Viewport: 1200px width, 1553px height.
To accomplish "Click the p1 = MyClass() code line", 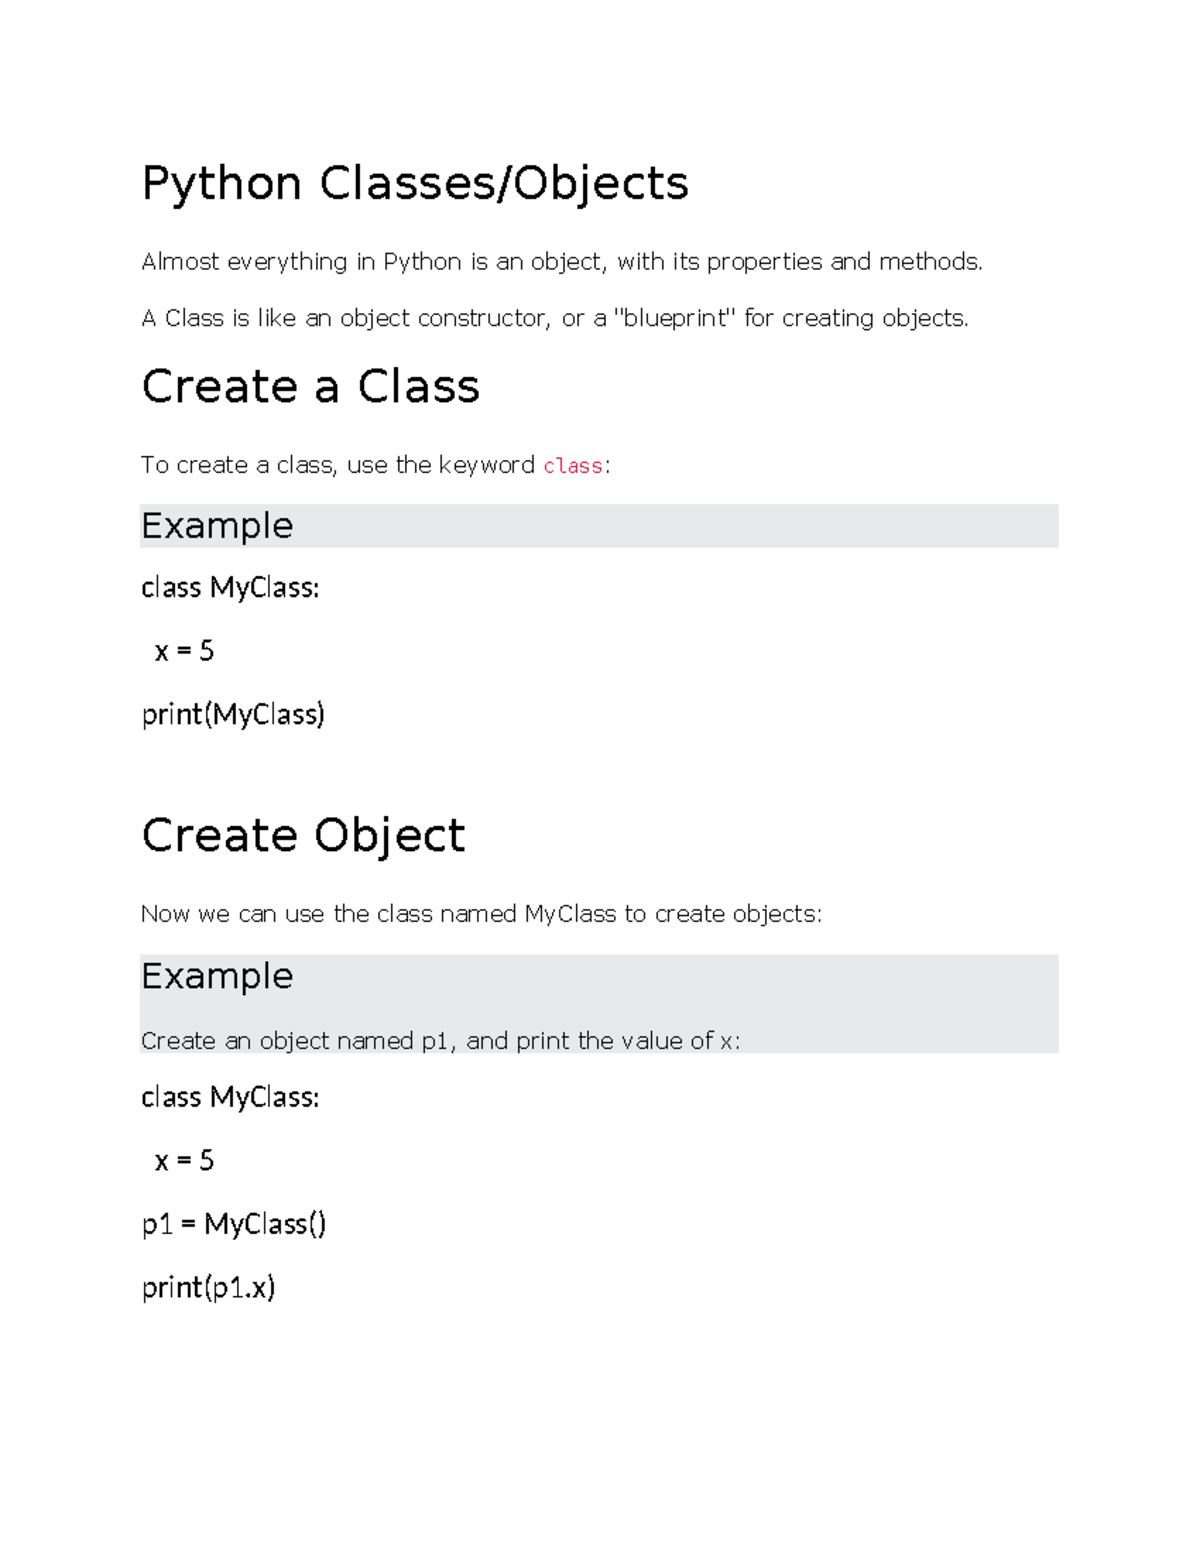I will coord(234,1224).
